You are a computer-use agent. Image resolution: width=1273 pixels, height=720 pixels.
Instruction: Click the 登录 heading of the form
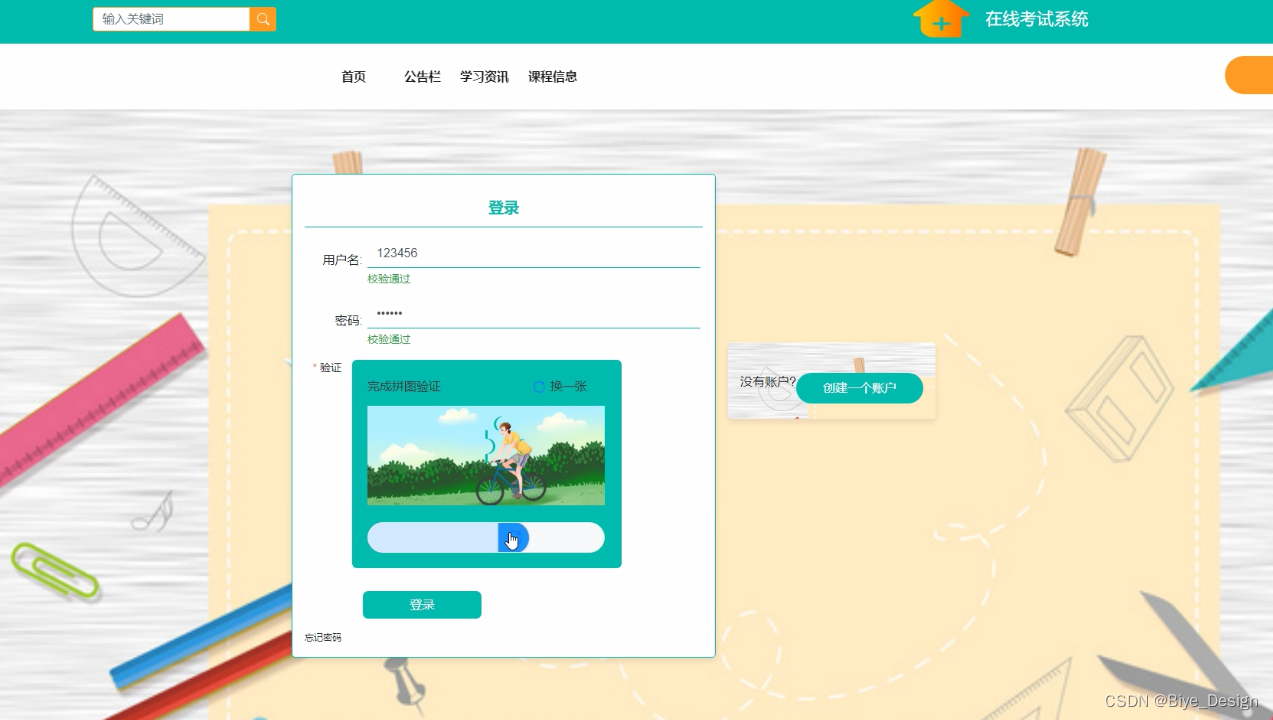tap(503, 208)
